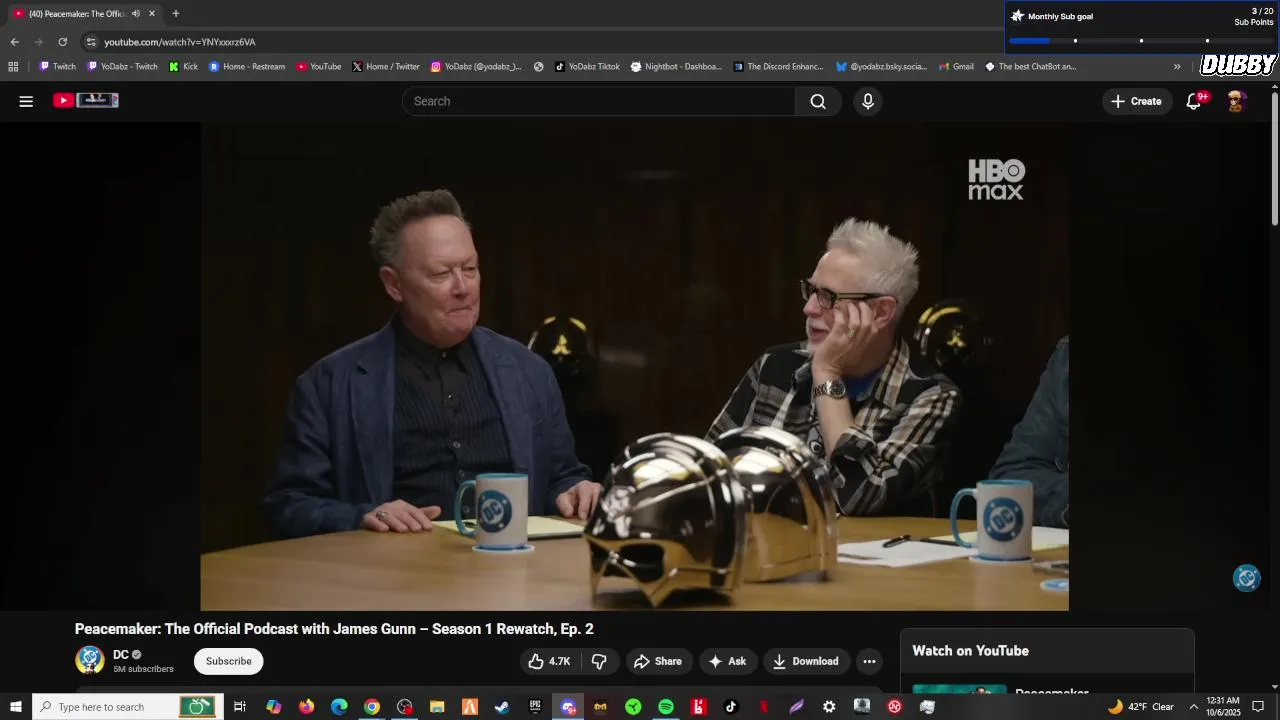Expand hidden bookmarks chevron

(x=1177, y=67)
